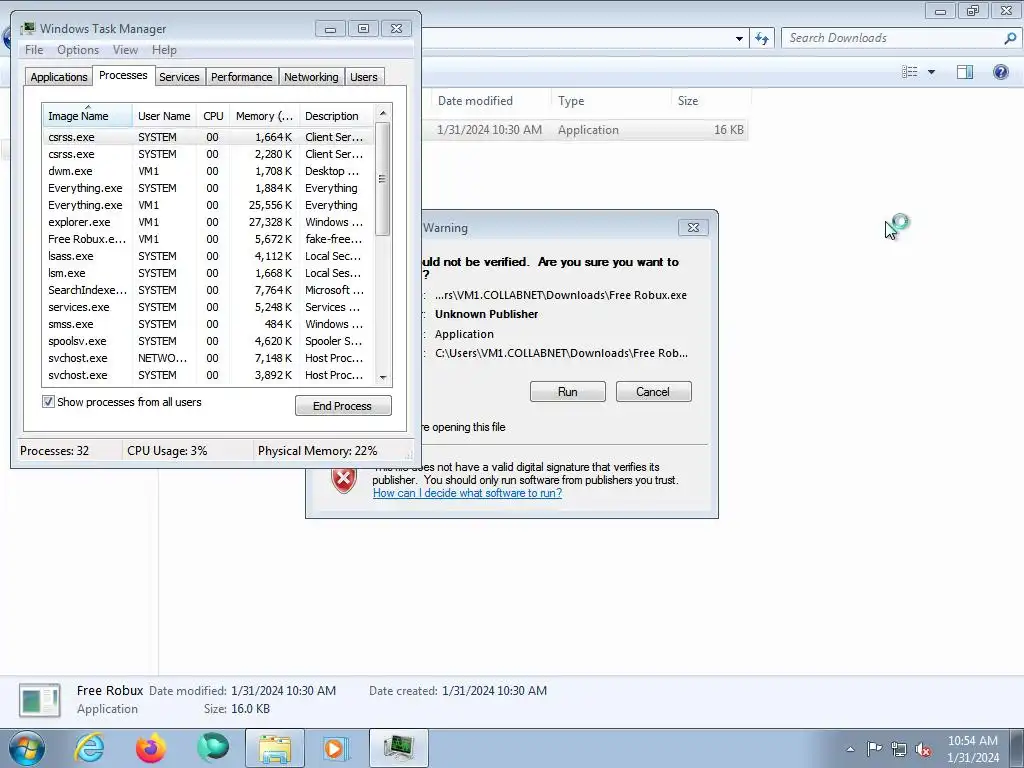Select SearchIndexer process row
The height and width of the screenshot is (768, 1024).
[208, 290]
